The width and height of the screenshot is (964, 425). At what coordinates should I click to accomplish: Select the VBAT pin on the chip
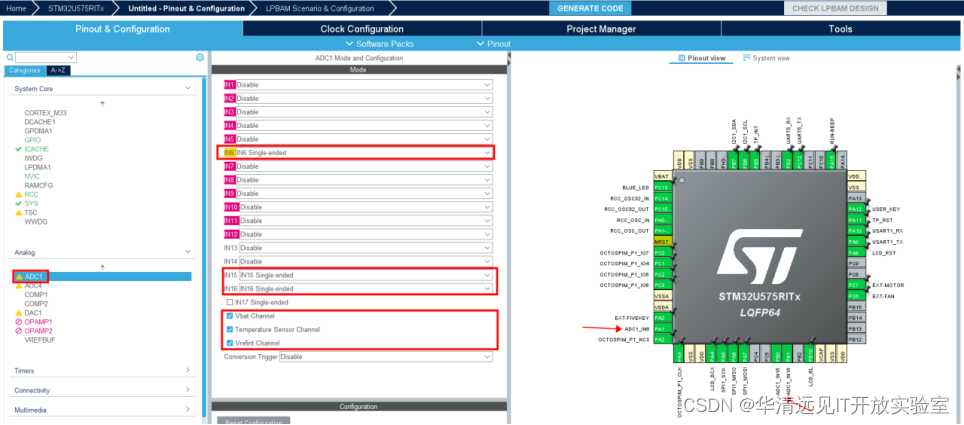[x=662, y=177]
